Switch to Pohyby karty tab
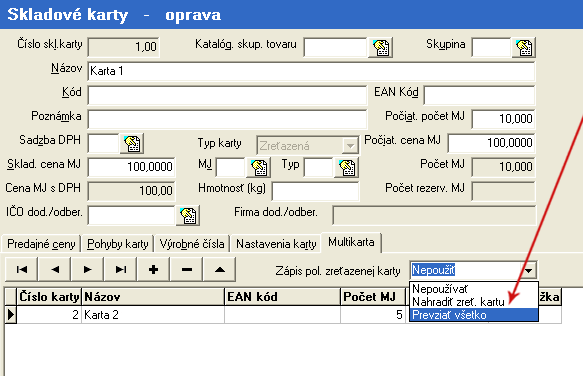The width and height of the screenshot is (583, 376). [x=117, y=244]
